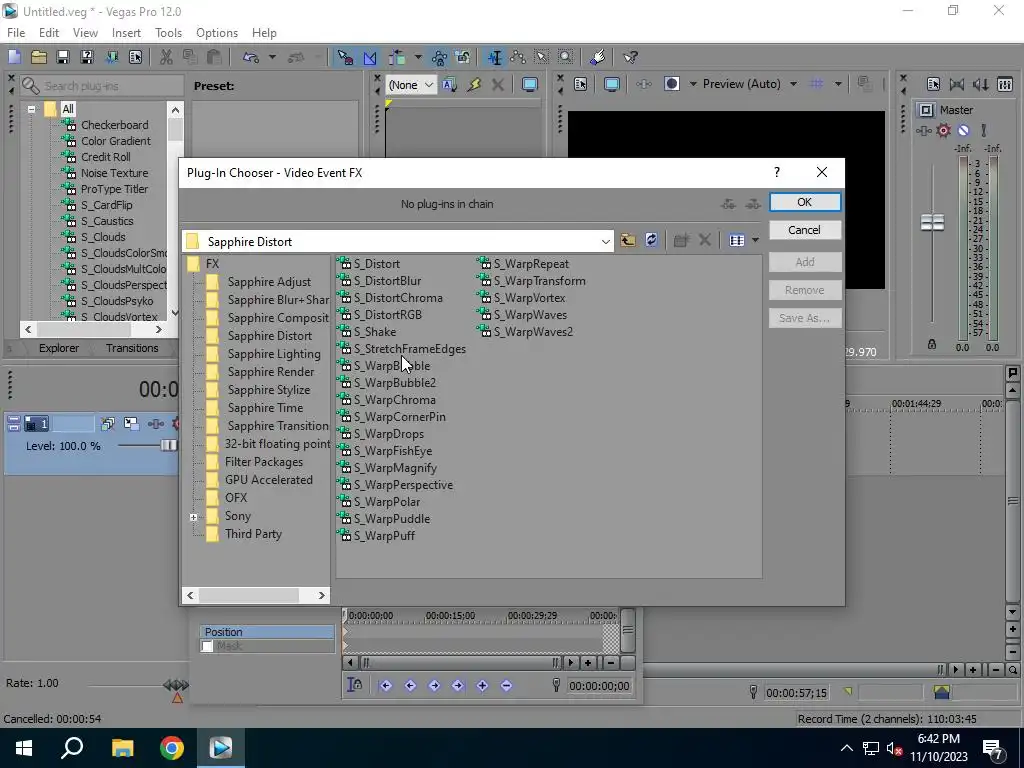Click the Search plug-ins field
This screenshot has height=768, width=1024.
[101, 86]
